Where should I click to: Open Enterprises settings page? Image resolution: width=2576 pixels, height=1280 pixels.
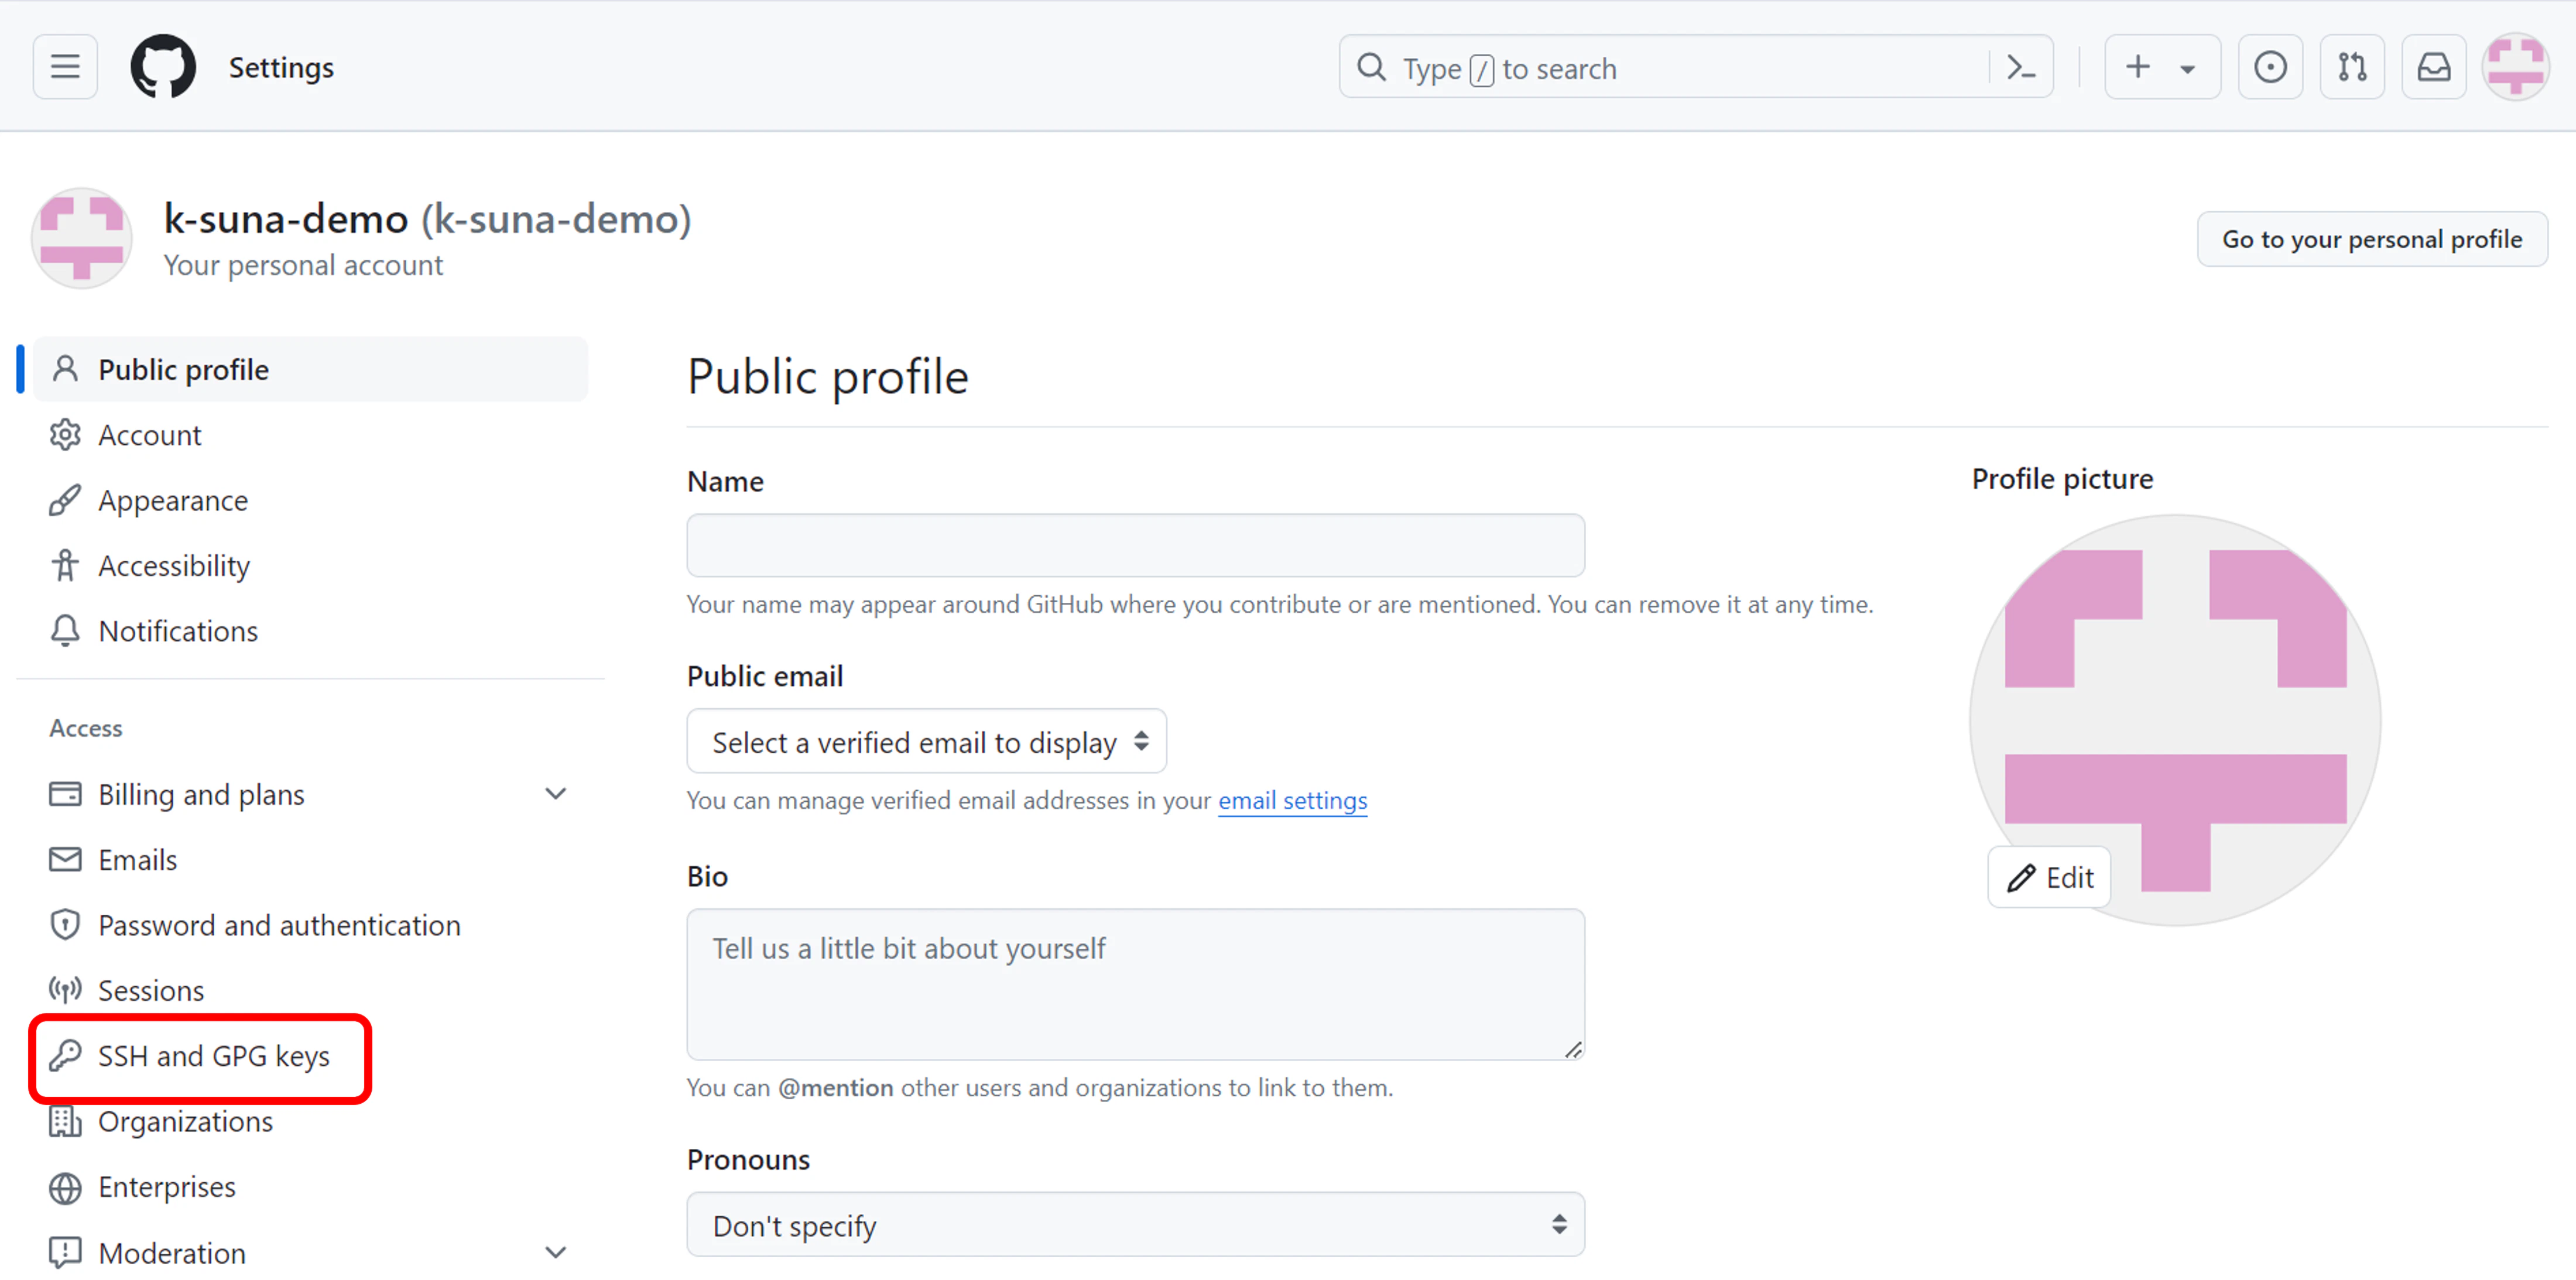[311, 1187]
